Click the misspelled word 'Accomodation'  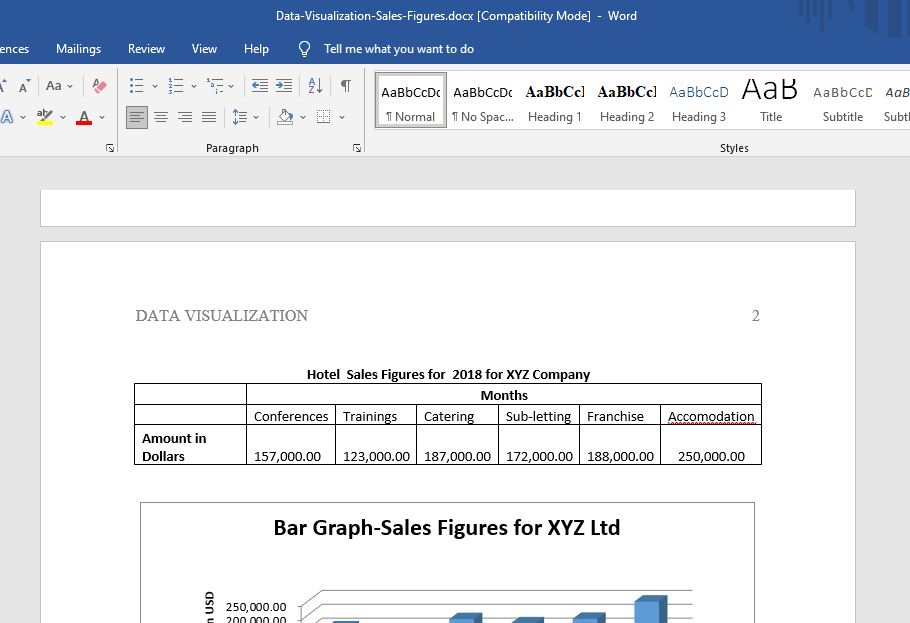pyautogui.click(x=711, y=416)
